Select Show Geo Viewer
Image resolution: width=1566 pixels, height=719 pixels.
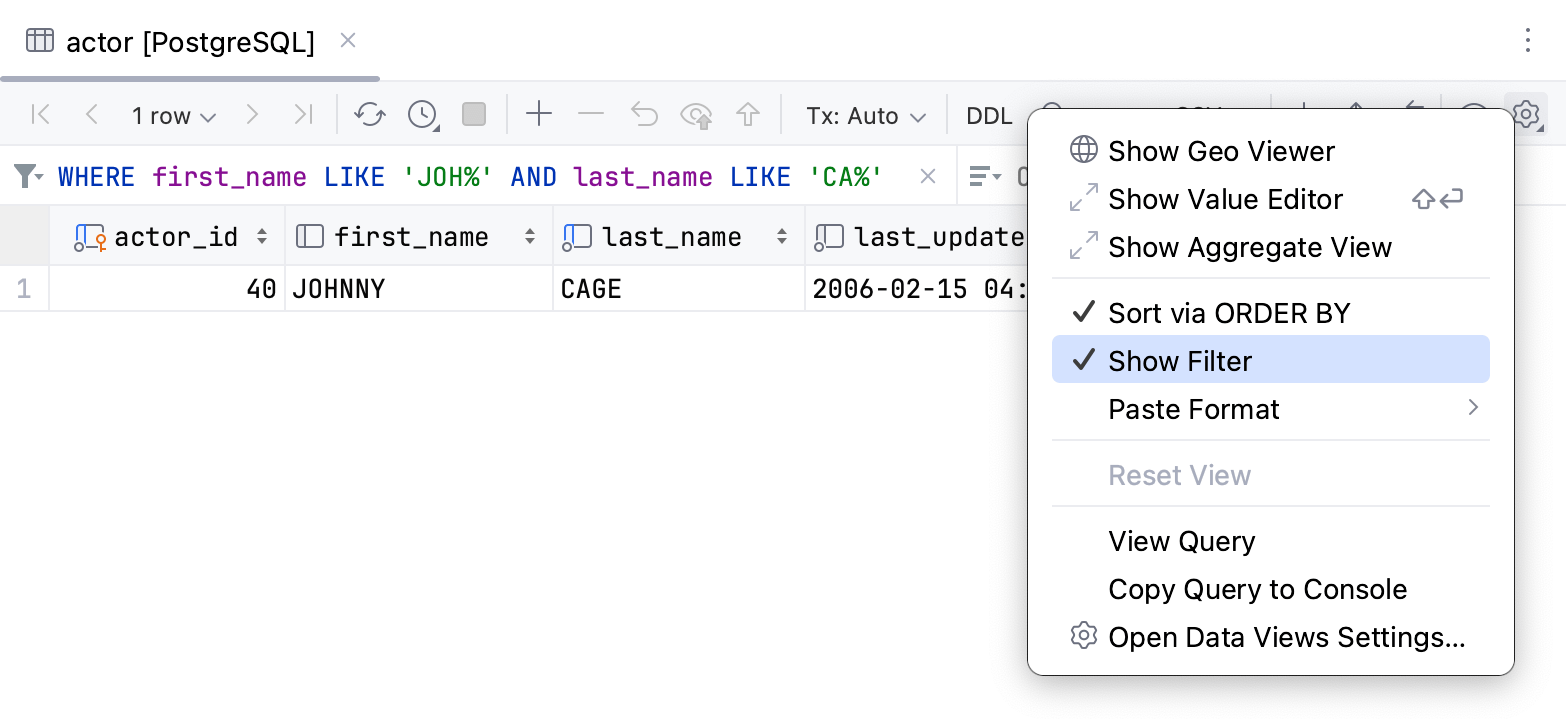(x=1221, y=150)
